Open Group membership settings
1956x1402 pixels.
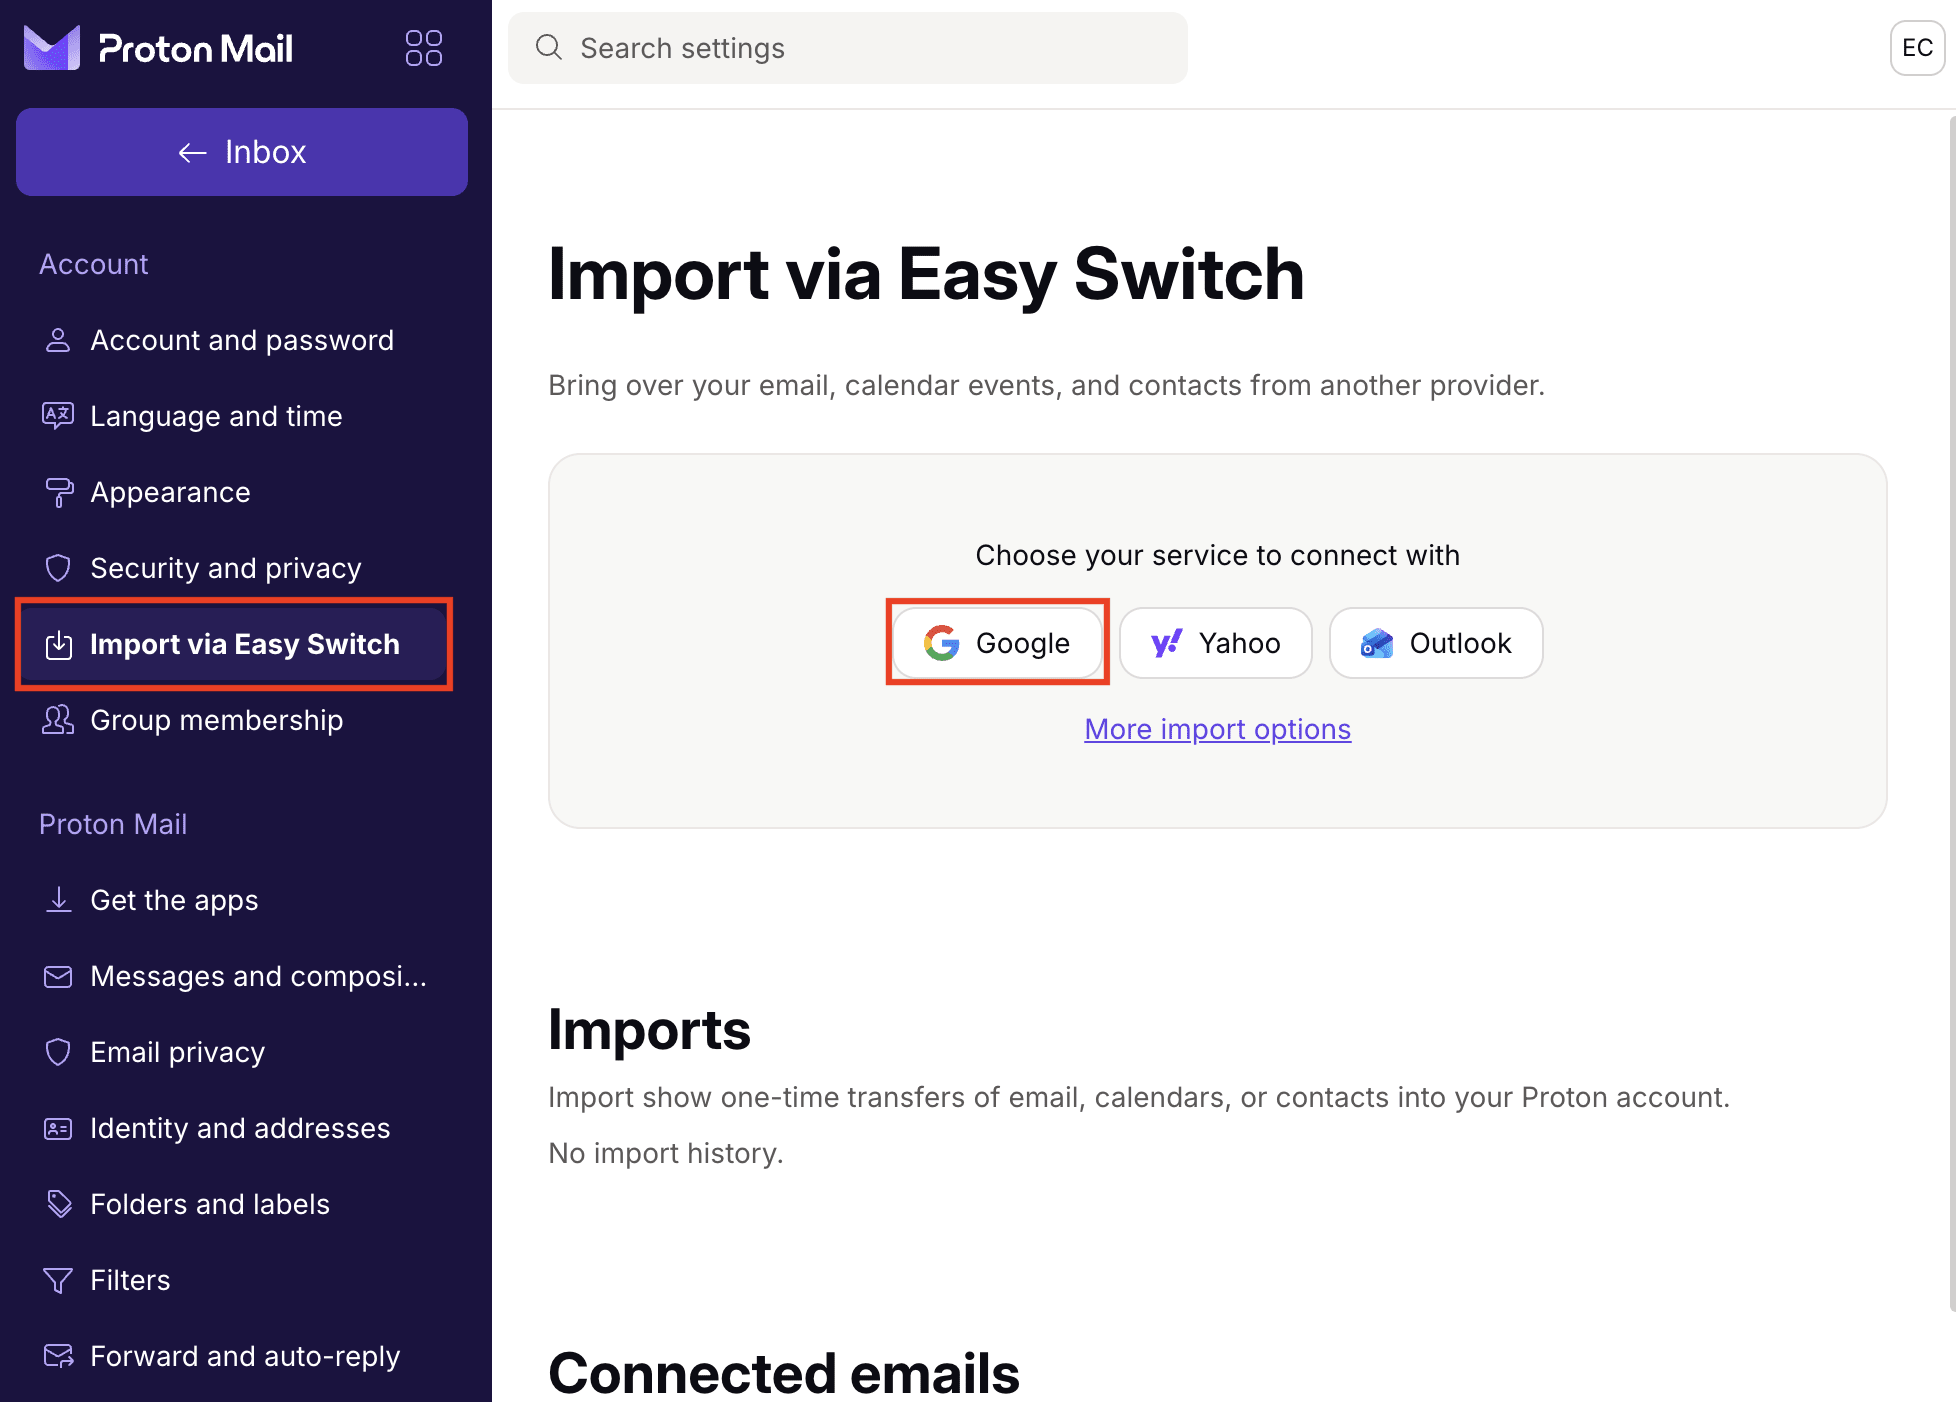point(240,720)
